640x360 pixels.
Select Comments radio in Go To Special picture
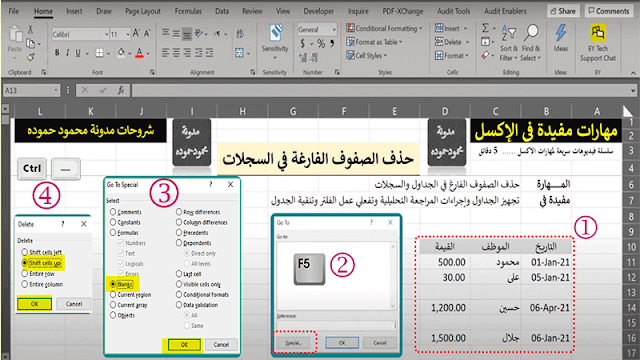113,212
